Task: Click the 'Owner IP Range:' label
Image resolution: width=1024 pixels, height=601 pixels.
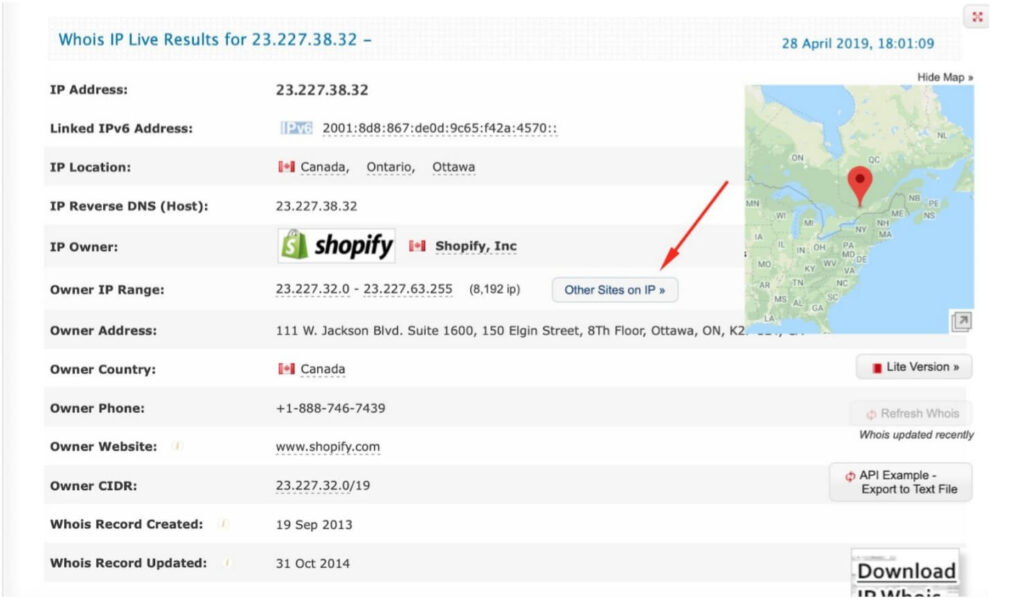Action: coord(107,289)
